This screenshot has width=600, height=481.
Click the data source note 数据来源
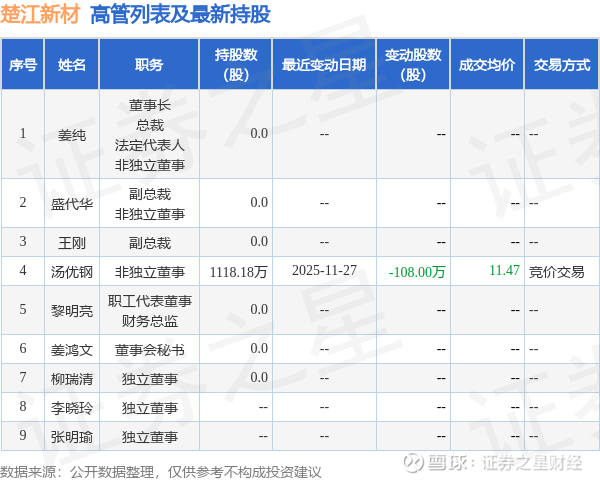click(x=161, y=472)
